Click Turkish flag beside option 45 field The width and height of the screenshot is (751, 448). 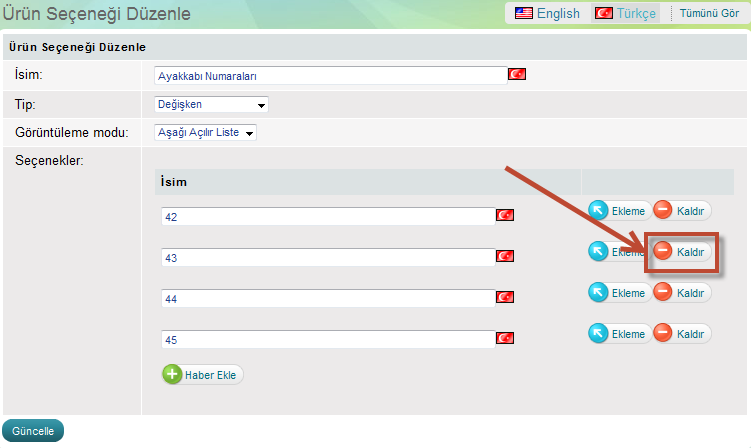[505, 340]
